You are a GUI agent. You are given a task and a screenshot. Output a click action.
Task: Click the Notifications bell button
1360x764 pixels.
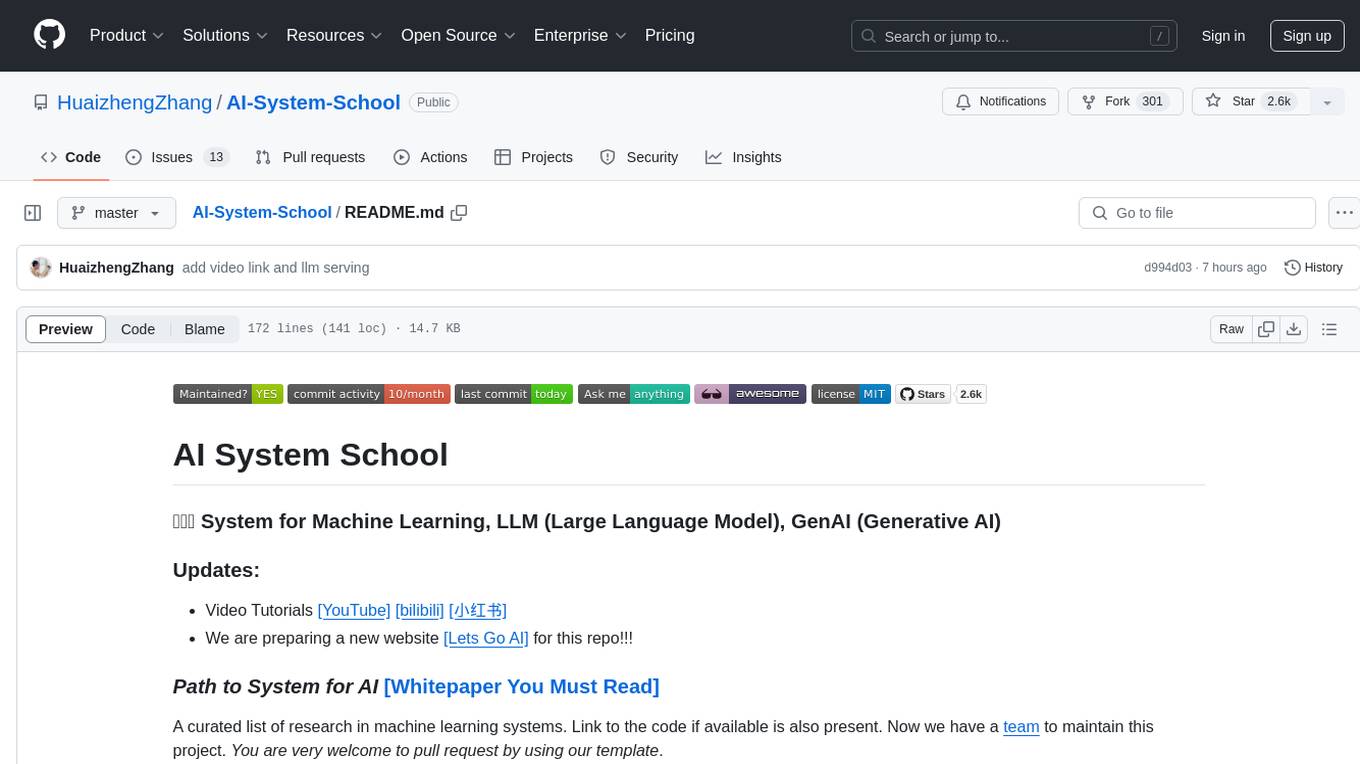point(1001,101)
